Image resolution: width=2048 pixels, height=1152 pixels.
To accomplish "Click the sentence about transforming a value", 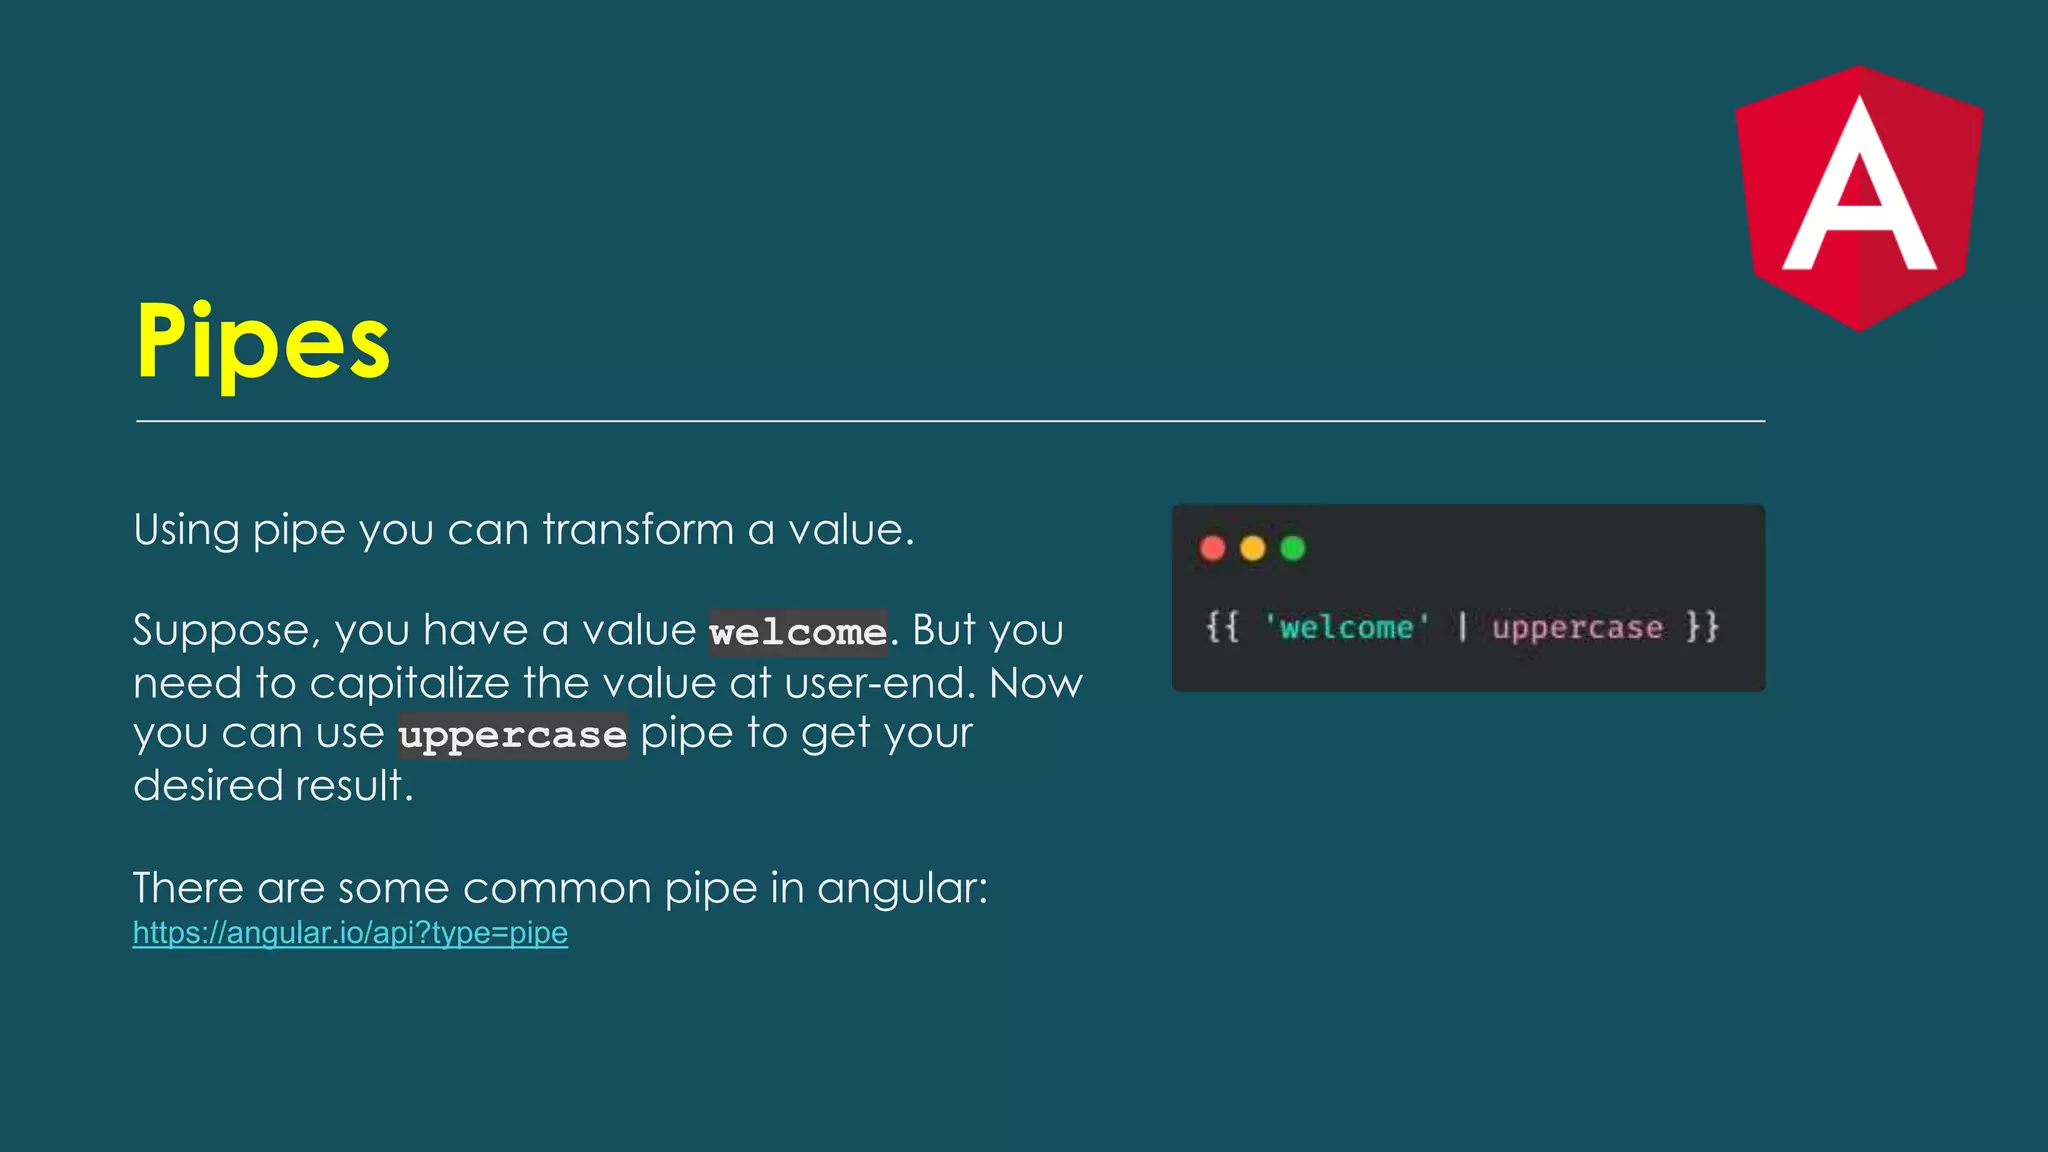I will [x=523, y=530].
